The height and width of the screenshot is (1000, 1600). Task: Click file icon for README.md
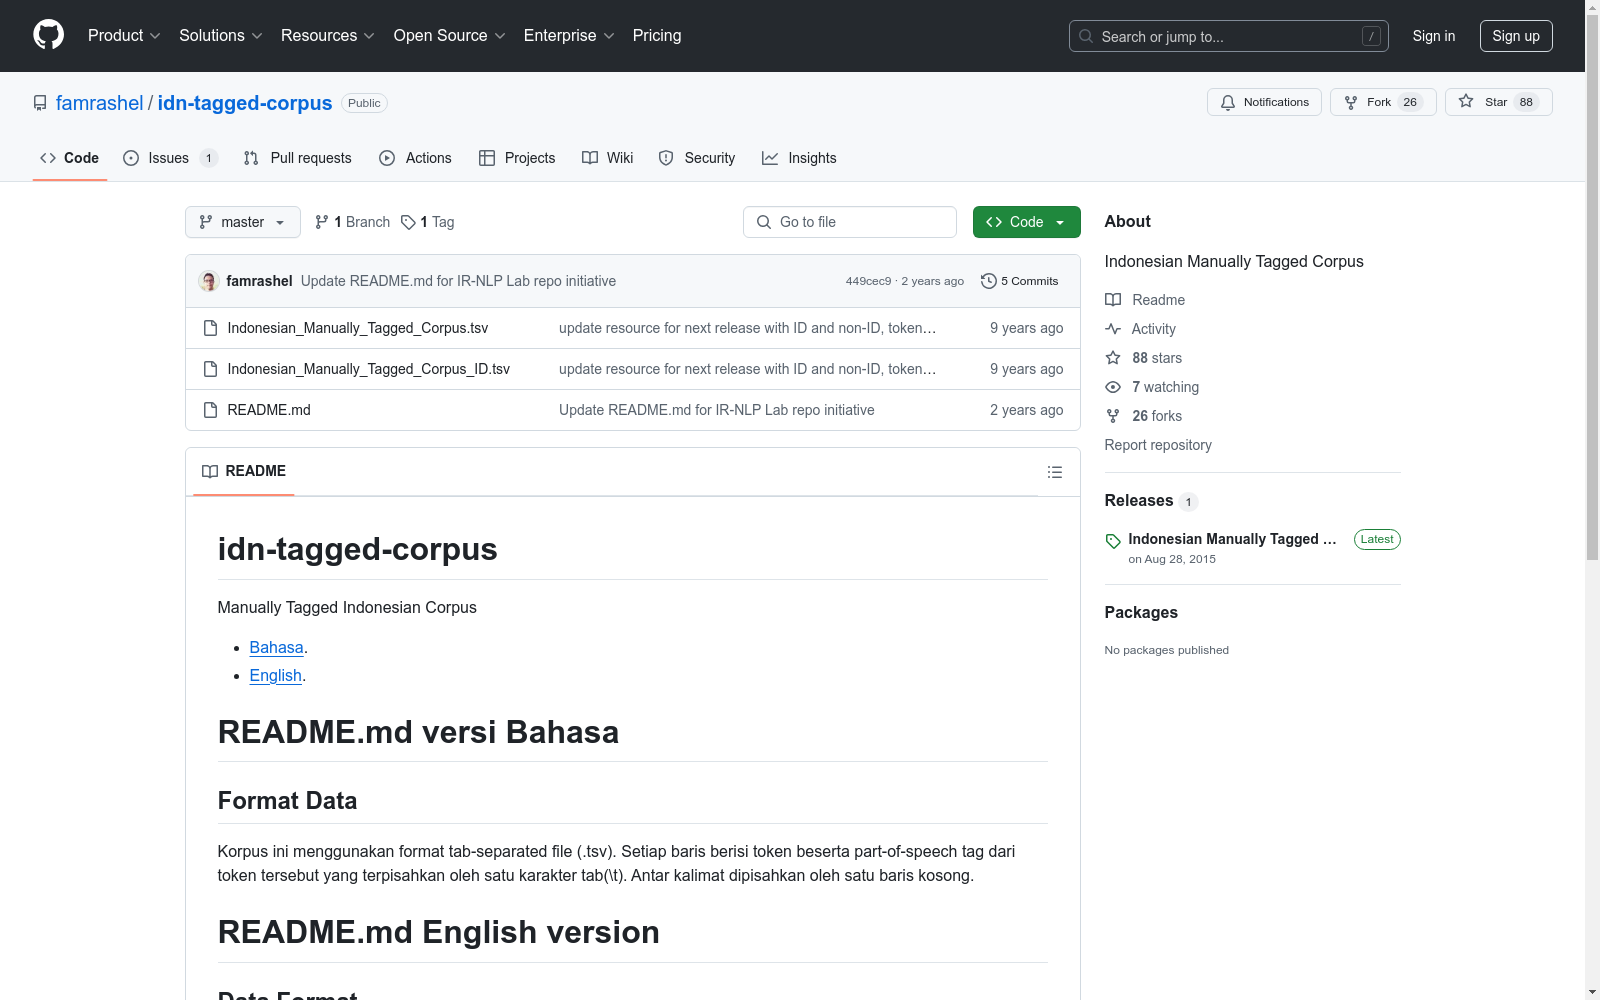tap(210, 410)
